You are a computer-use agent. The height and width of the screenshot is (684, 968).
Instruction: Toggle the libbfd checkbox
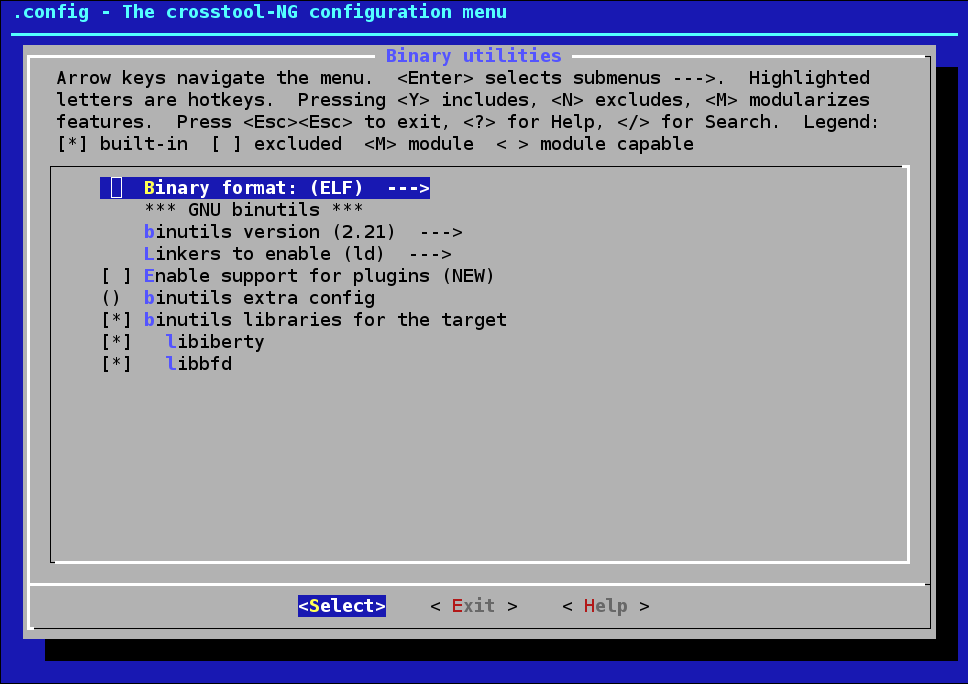point(117,364)
